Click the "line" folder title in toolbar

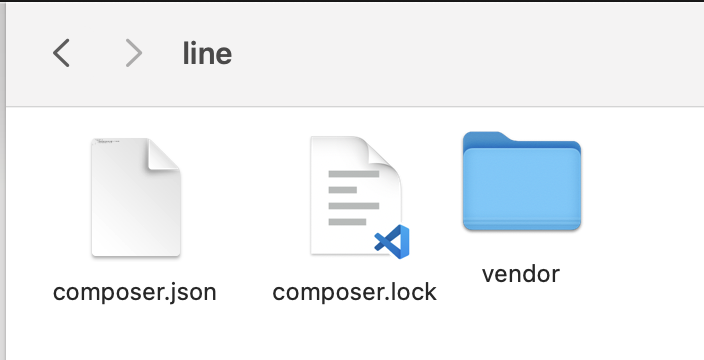click(207, 53)
